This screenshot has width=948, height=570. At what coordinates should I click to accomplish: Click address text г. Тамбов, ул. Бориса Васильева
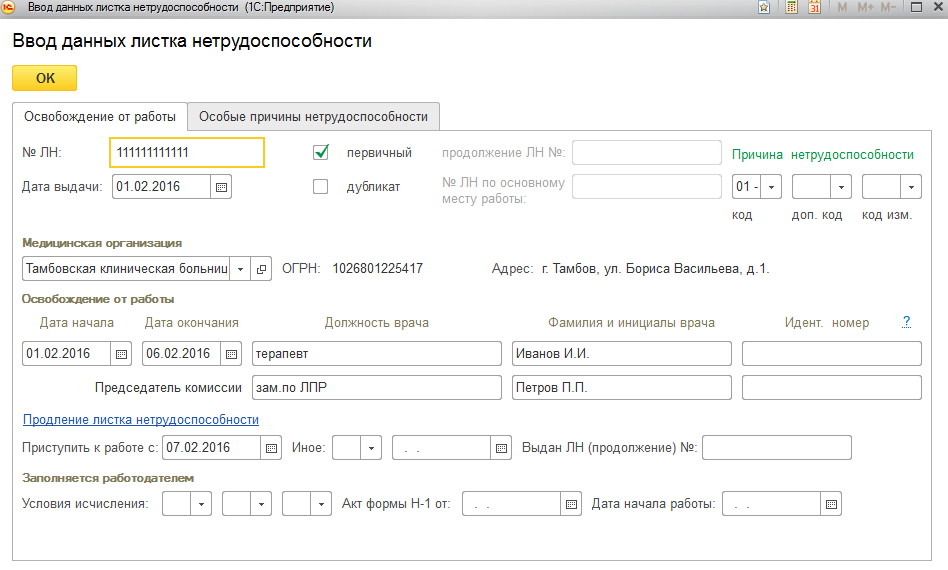[x=655, y=269]
